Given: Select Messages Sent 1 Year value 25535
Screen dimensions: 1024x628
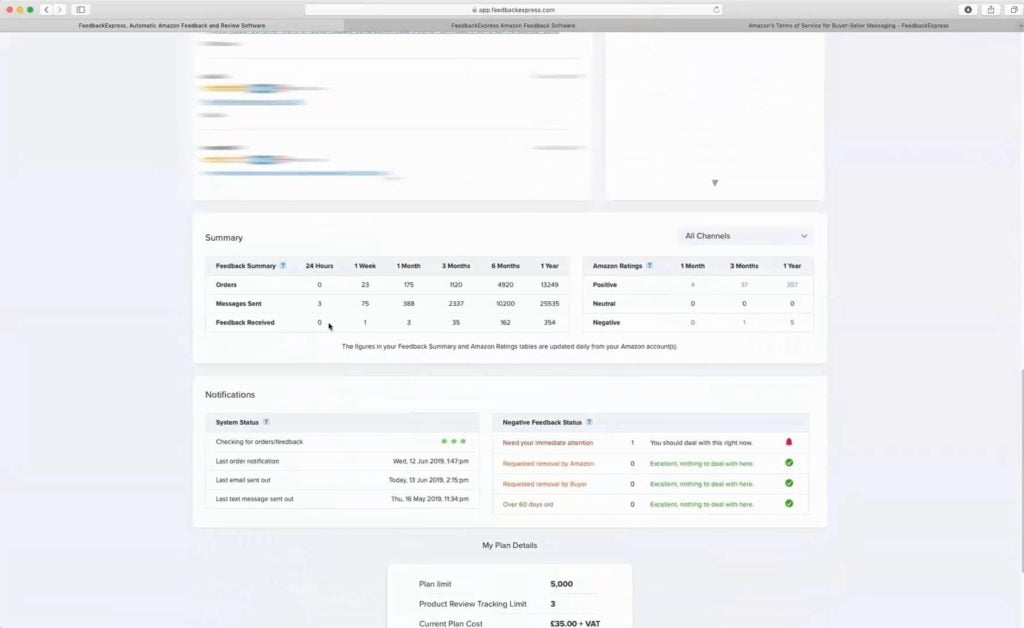Looking at the screenshot, I should (549, 304).
